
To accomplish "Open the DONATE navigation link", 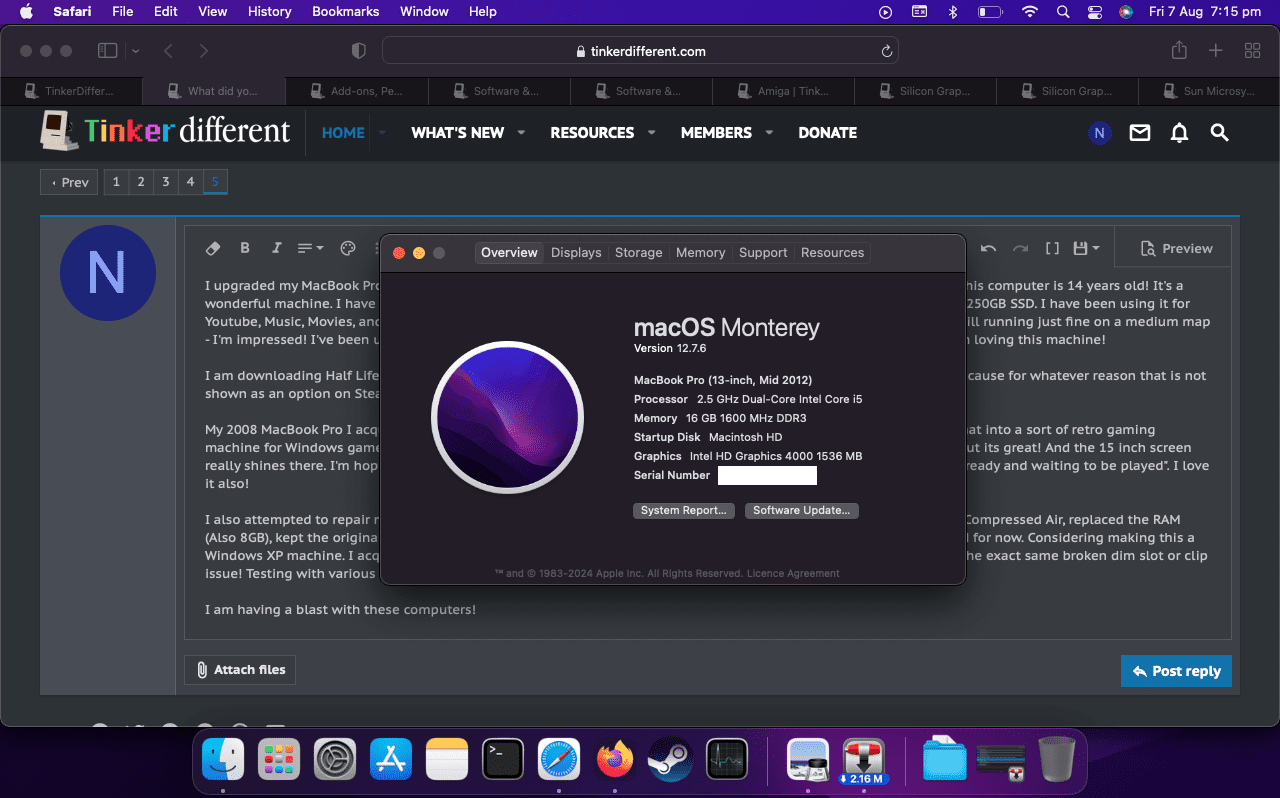I will pos(827,132).
